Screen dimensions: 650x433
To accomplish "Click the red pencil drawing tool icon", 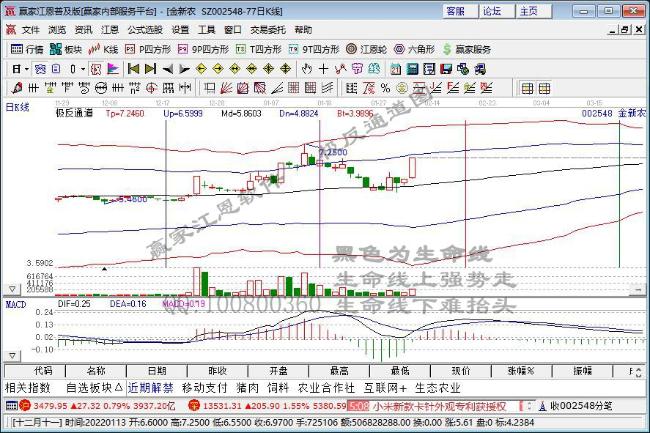I will click(x=17, y=88).
